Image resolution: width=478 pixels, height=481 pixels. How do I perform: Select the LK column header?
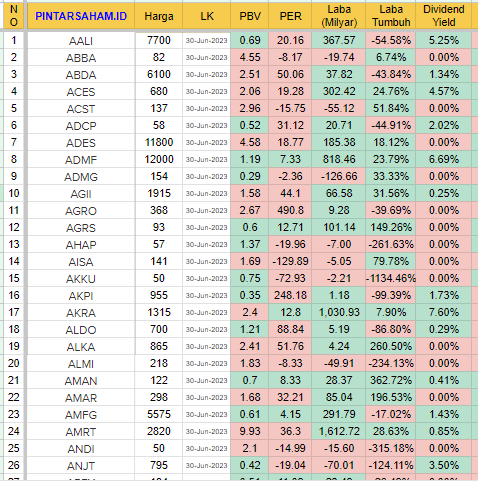click(207, 16)
